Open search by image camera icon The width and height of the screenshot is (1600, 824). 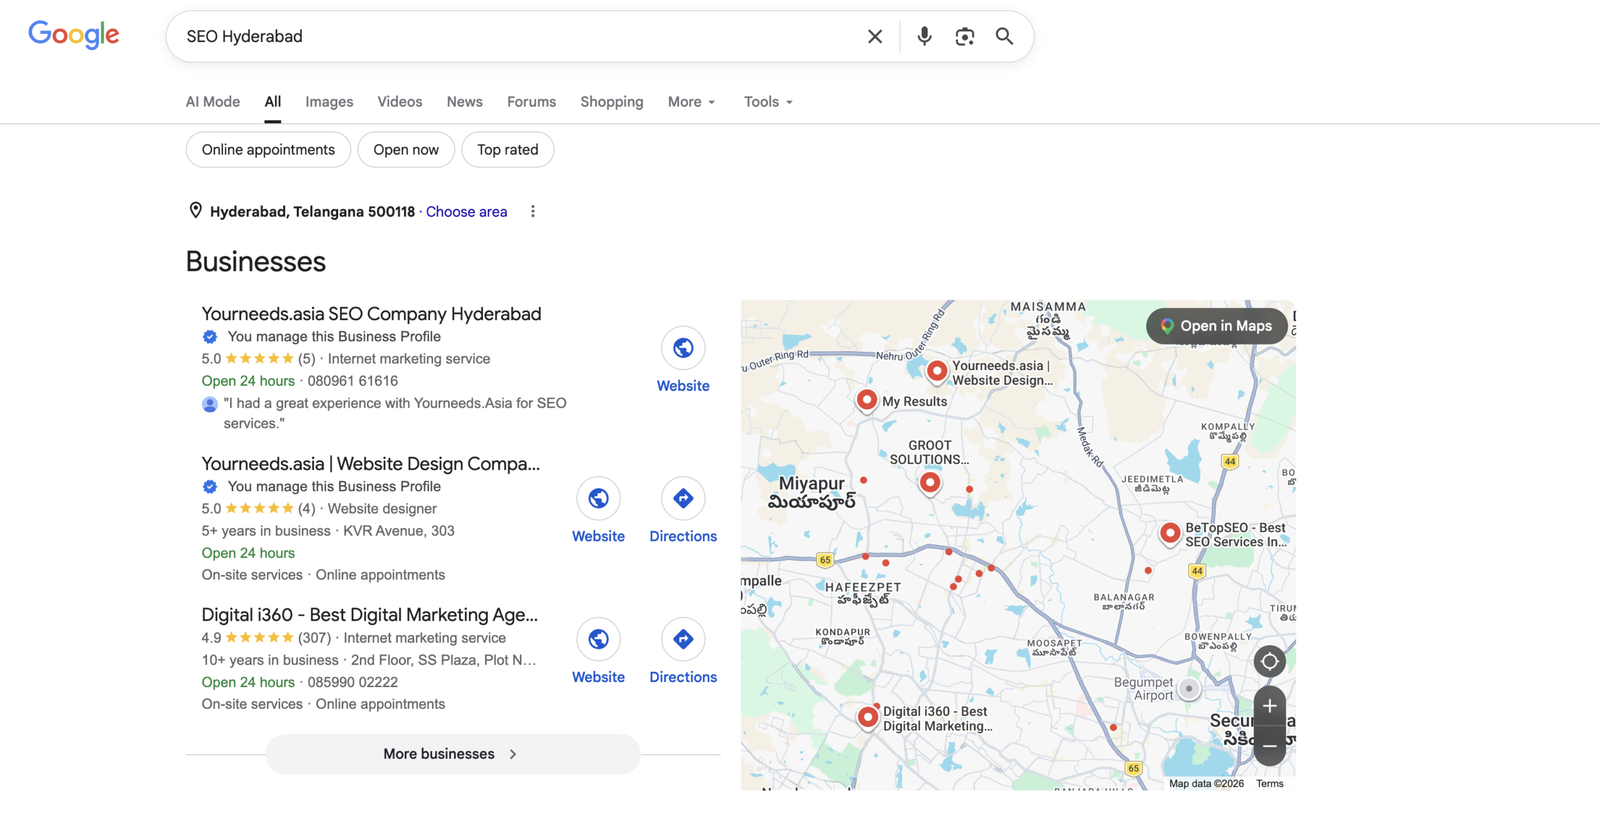click(964, 36)
